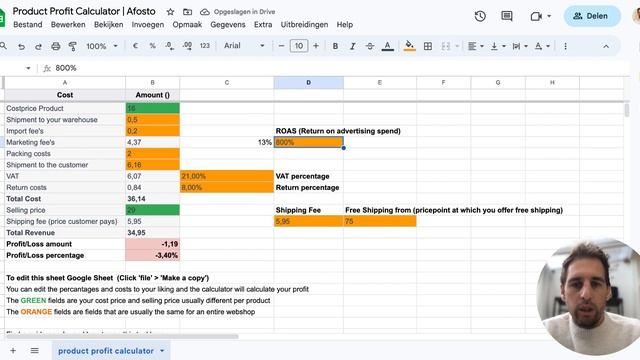Toggle italic formatting

tap(353, 47)
